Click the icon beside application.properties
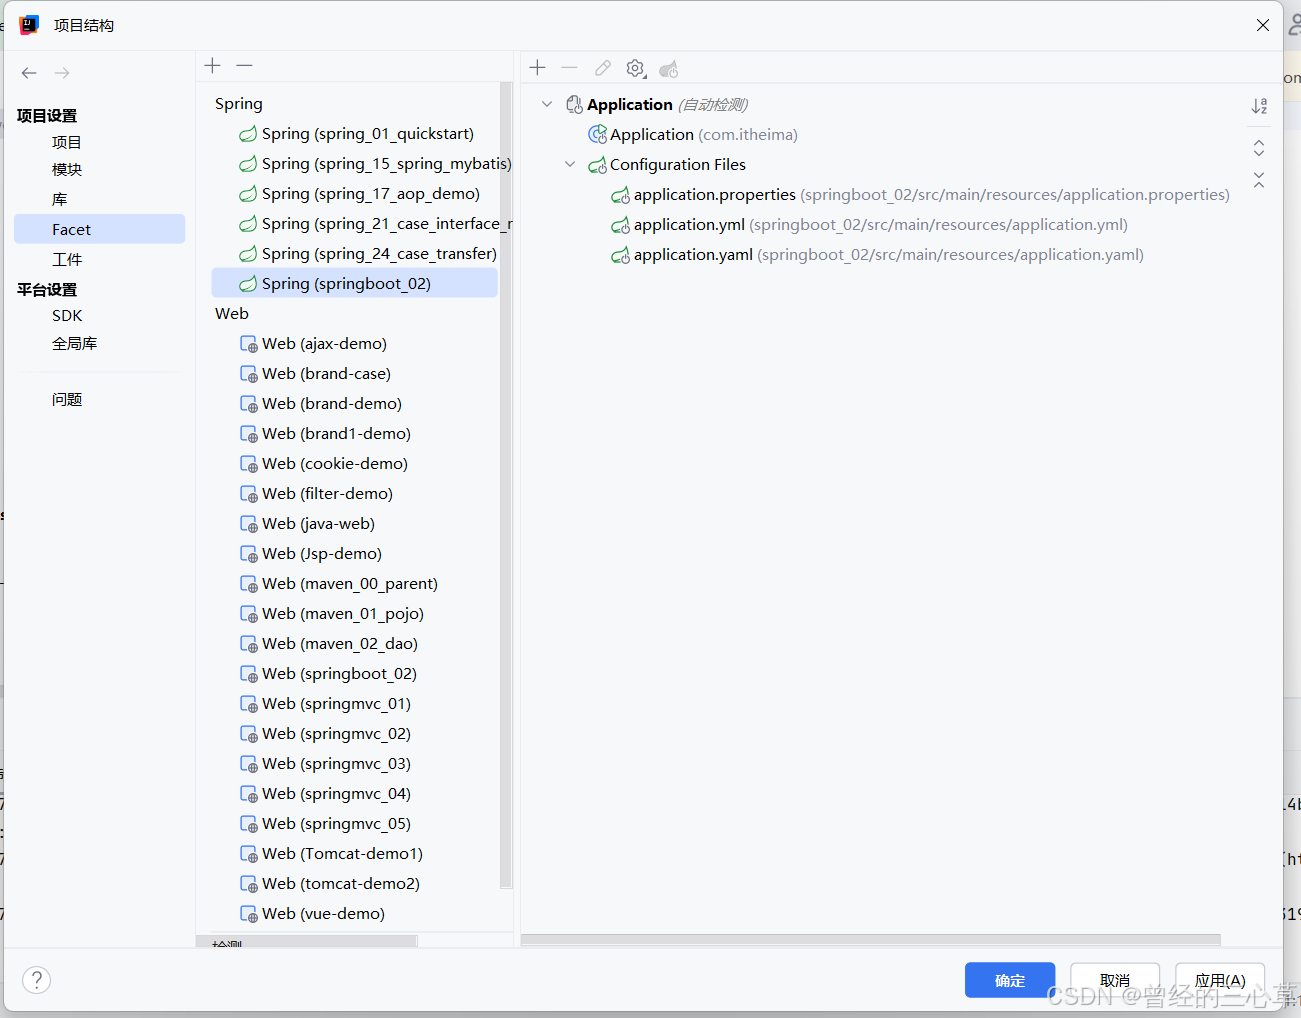Screen dimensions: 1301x1018 (x=620, y=195)
